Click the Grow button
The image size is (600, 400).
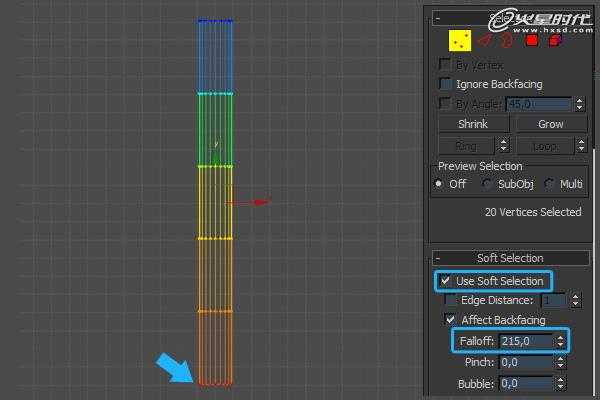[x=551, y=124]
